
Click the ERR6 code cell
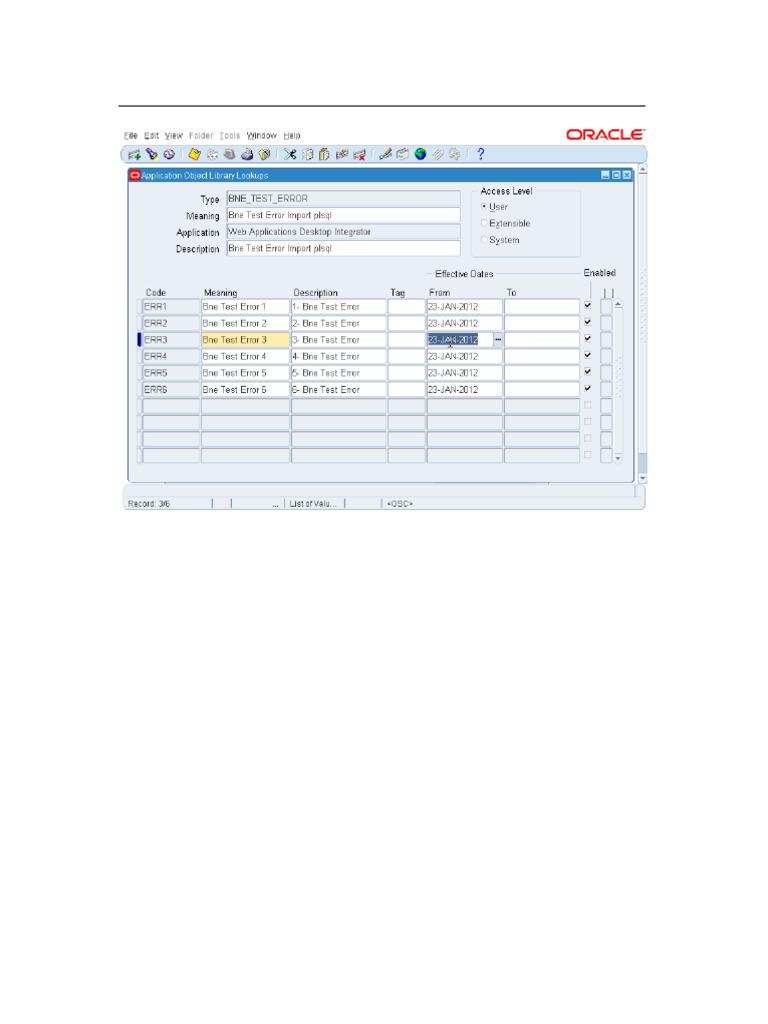(x=171, y=389)
